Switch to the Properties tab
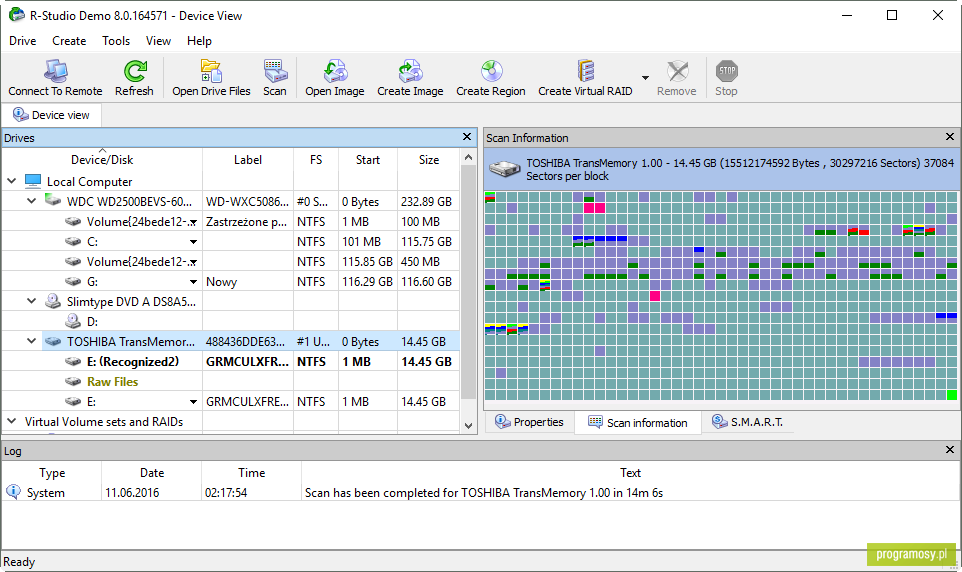Image resolution: width=962 pixels, height=572 pixels. [x=529, y=422]
